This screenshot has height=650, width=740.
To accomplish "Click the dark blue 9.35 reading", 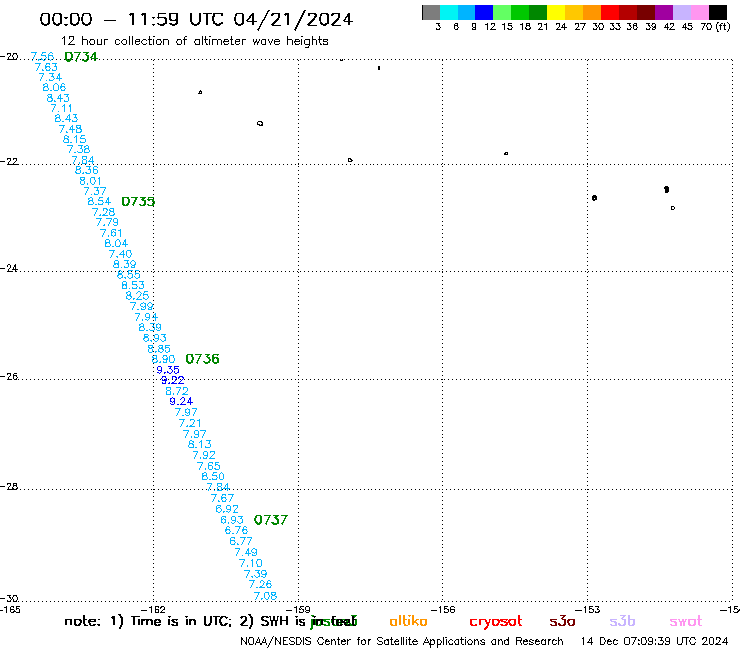I will pyautogui.click(x=168, y=370).
